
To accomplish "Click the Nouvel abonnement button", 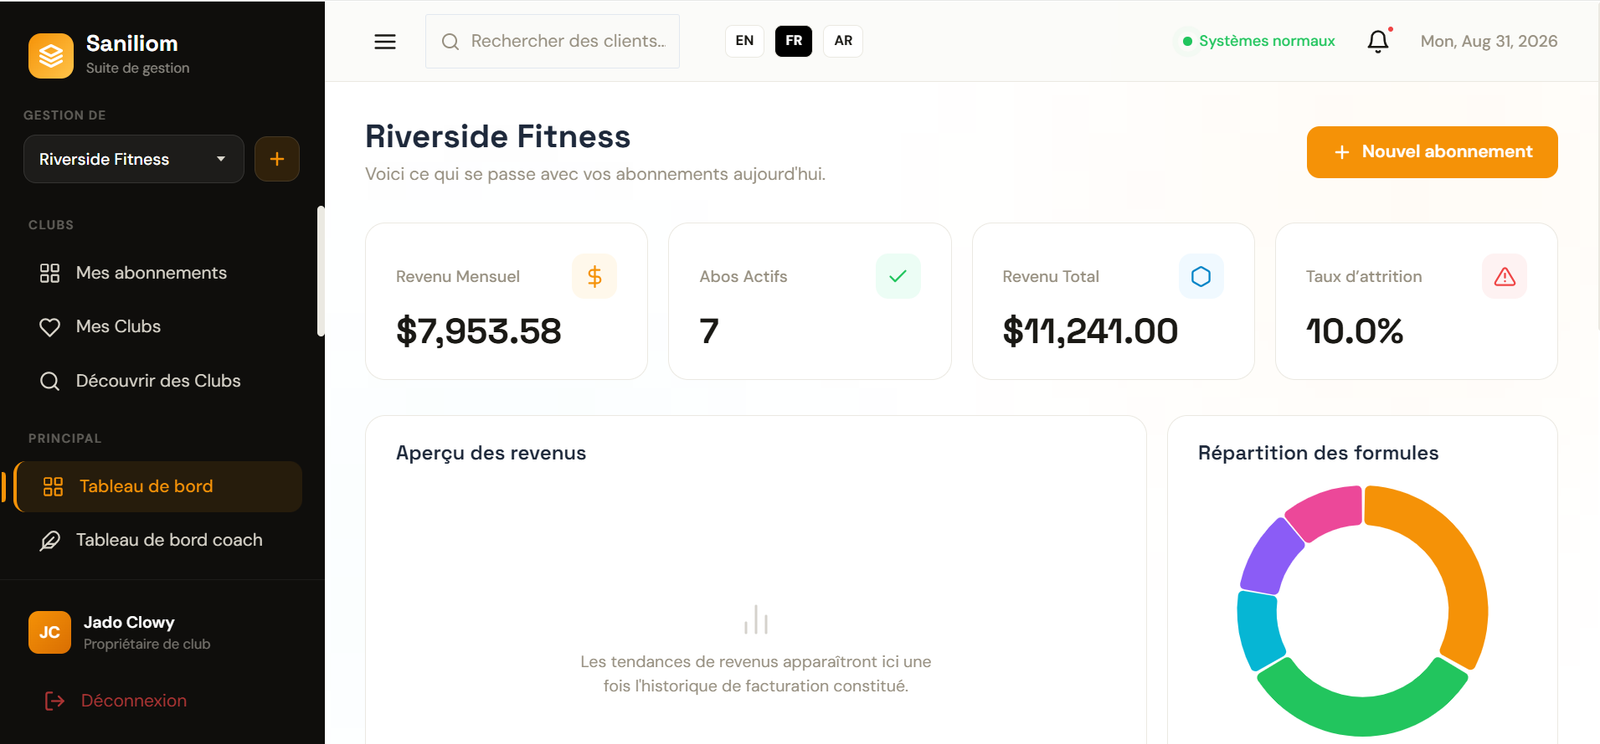I will pyautogui.click(x=1432, y=152).
